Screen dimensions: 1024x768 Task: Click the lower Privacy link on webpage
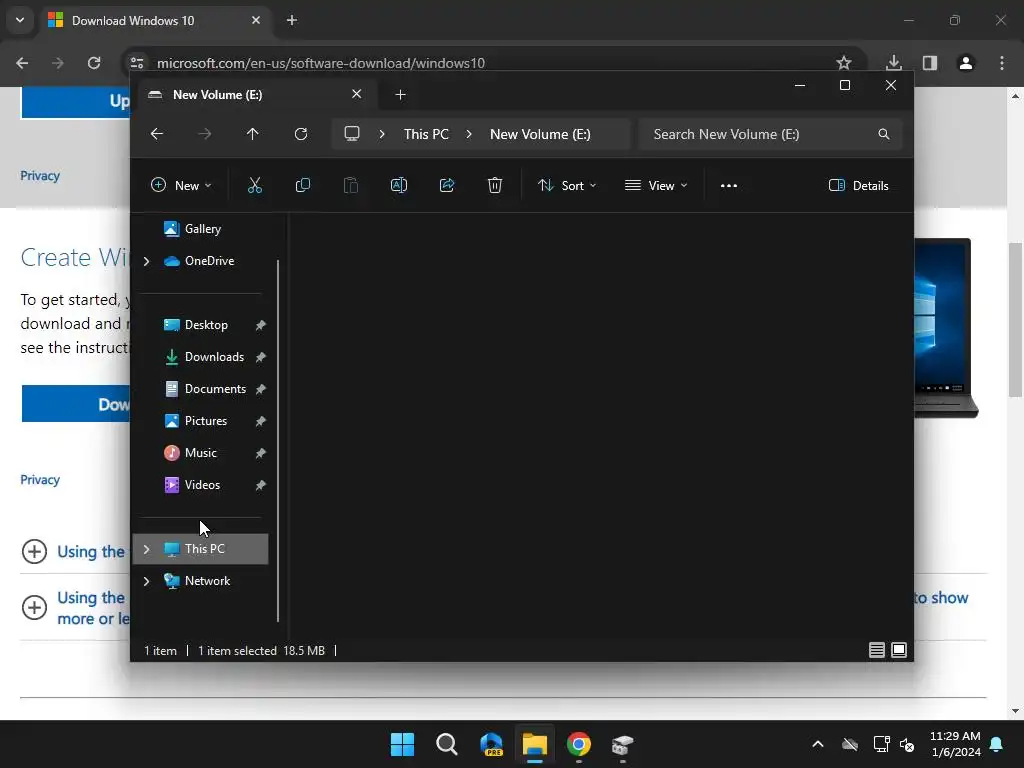(40, 479)
